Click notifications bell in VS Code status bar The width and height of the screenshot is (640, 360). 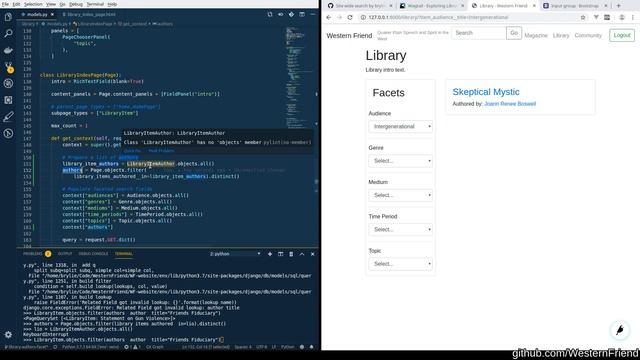click(x=311, y=347)
